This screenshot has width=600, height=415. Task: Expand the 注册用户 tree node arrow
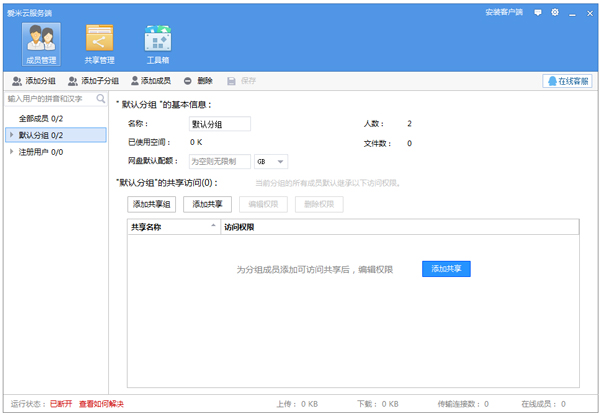tap(11, 151)
